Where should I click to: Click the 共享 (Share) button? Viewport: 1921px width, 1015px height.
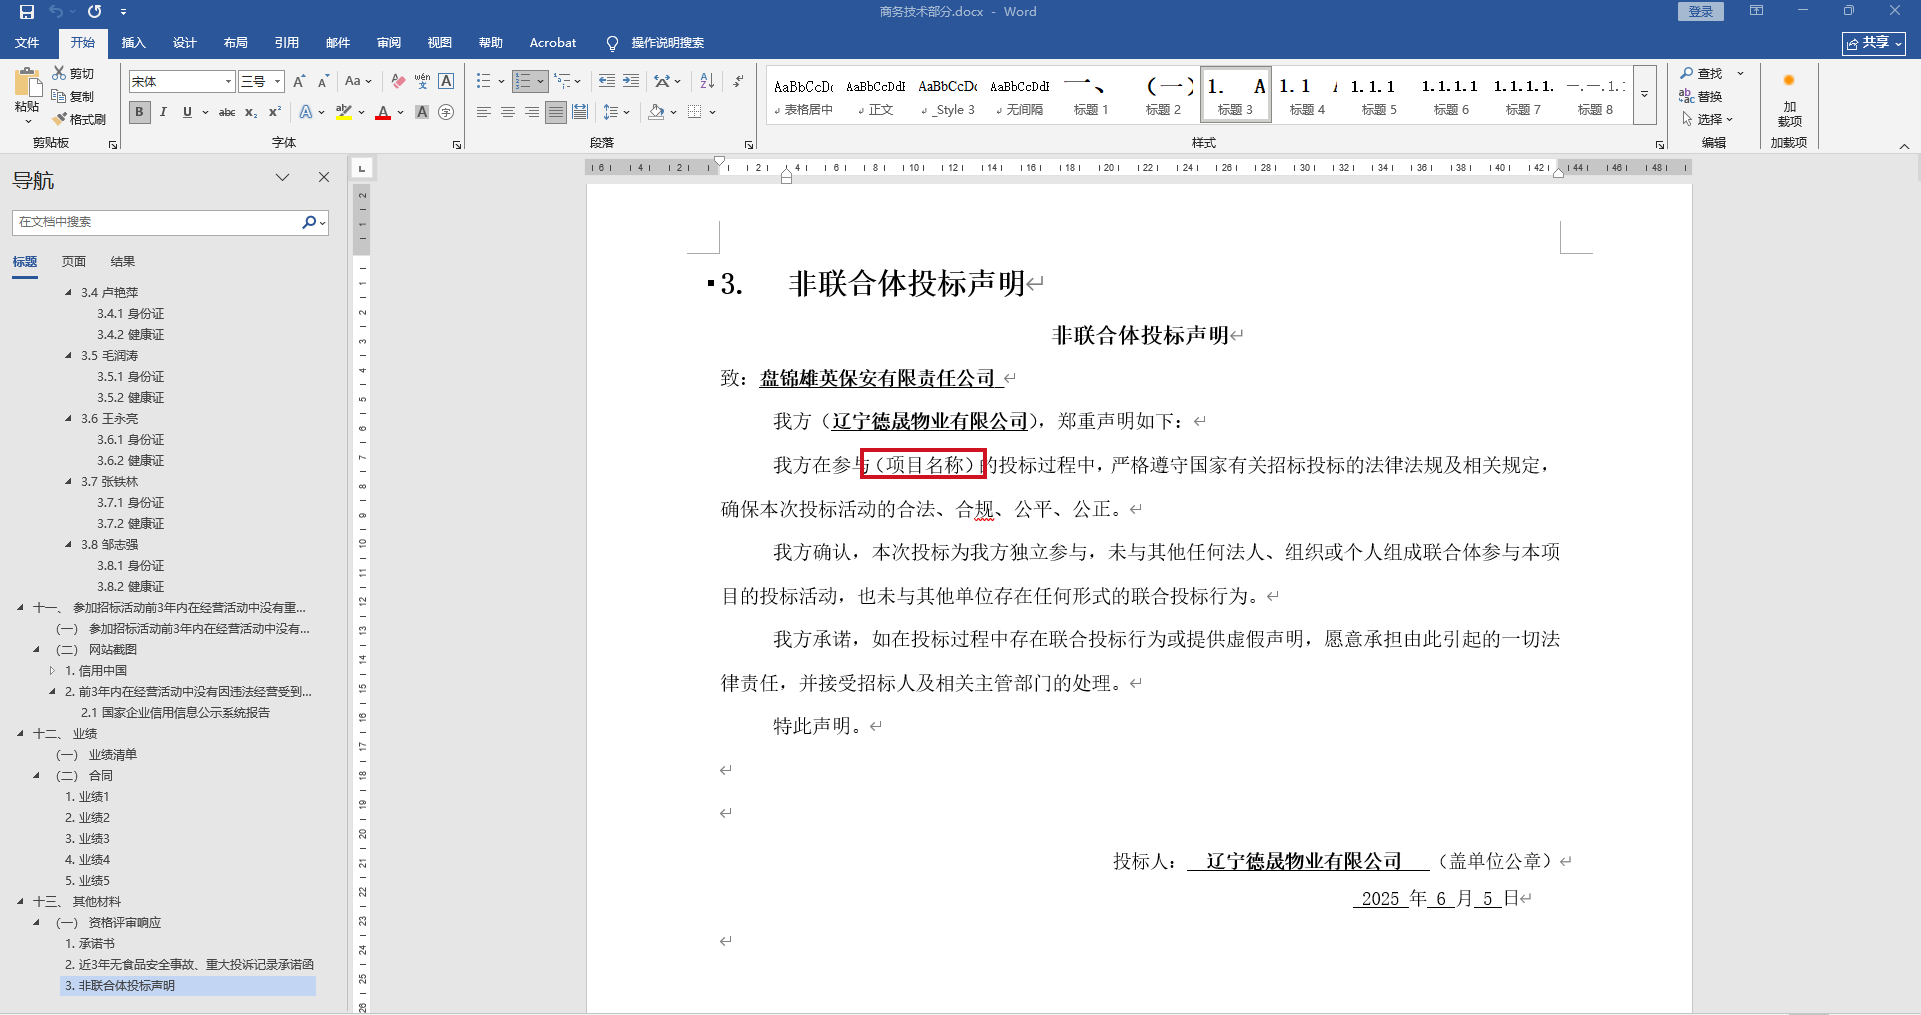click(1873, 43)
